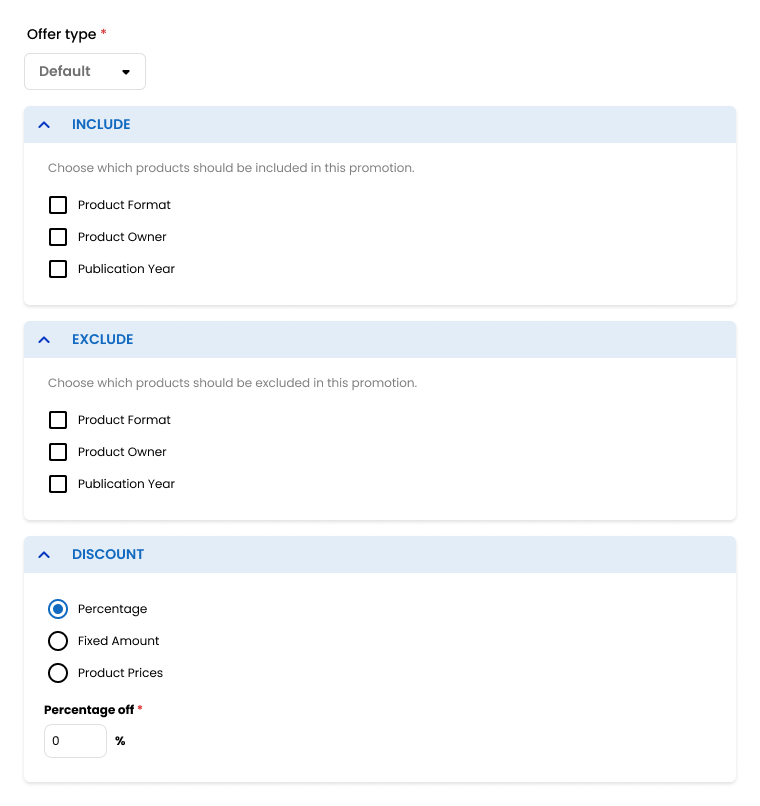
Task: Click the Product Prices label text
Action: 120,673
